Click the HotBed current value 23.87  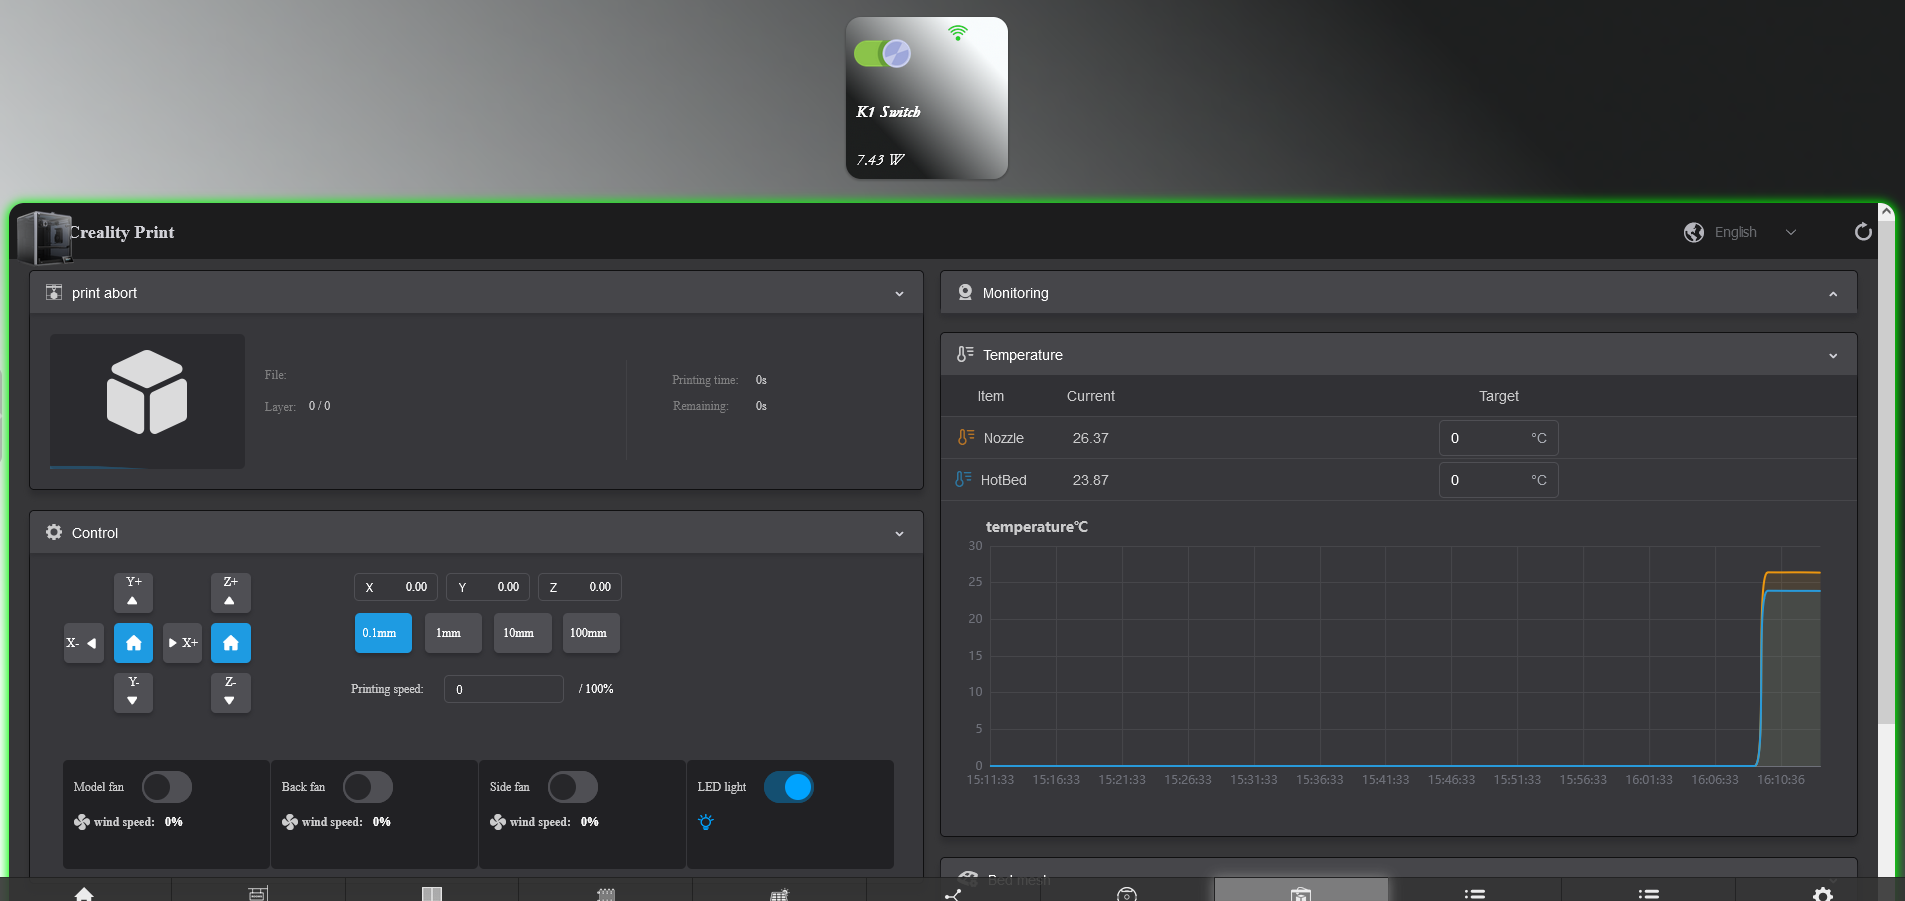(1090, 480)
